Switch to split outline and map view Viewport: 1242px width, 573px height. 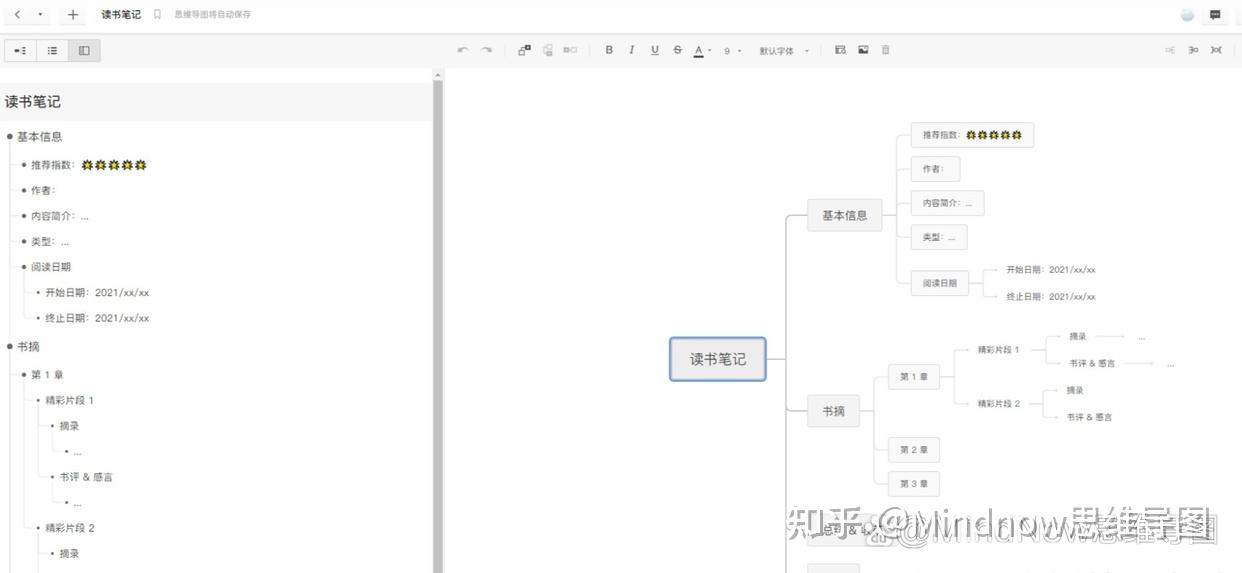click(84, 50)
